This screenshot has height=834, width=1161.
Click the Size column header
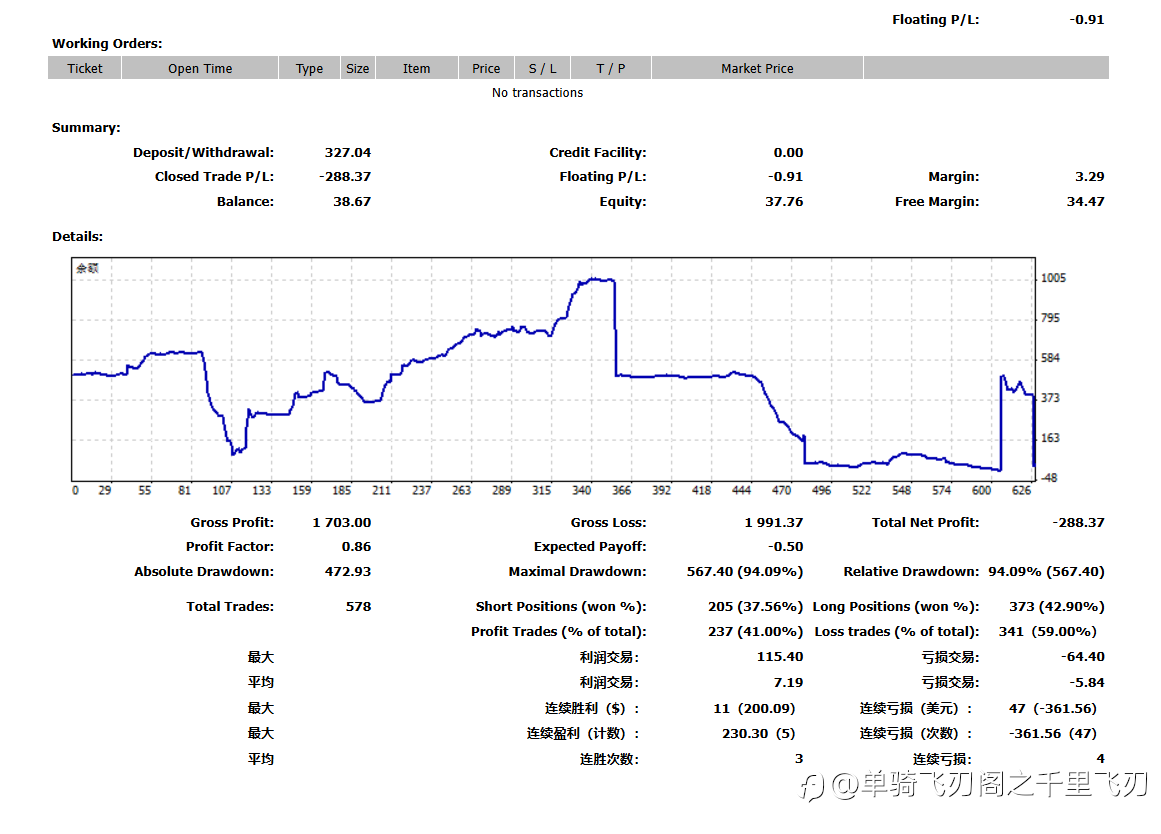pos(358,68)
